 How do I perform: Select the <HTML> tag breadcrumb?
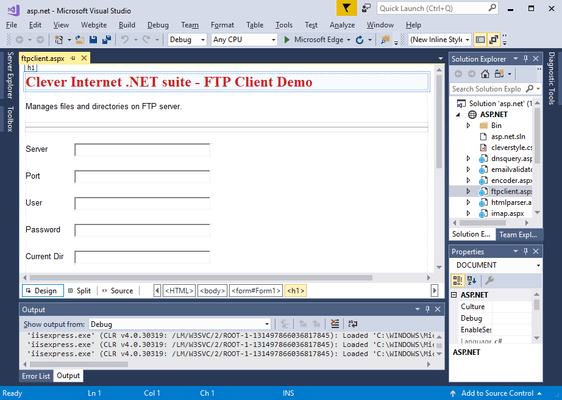[179, 291]
